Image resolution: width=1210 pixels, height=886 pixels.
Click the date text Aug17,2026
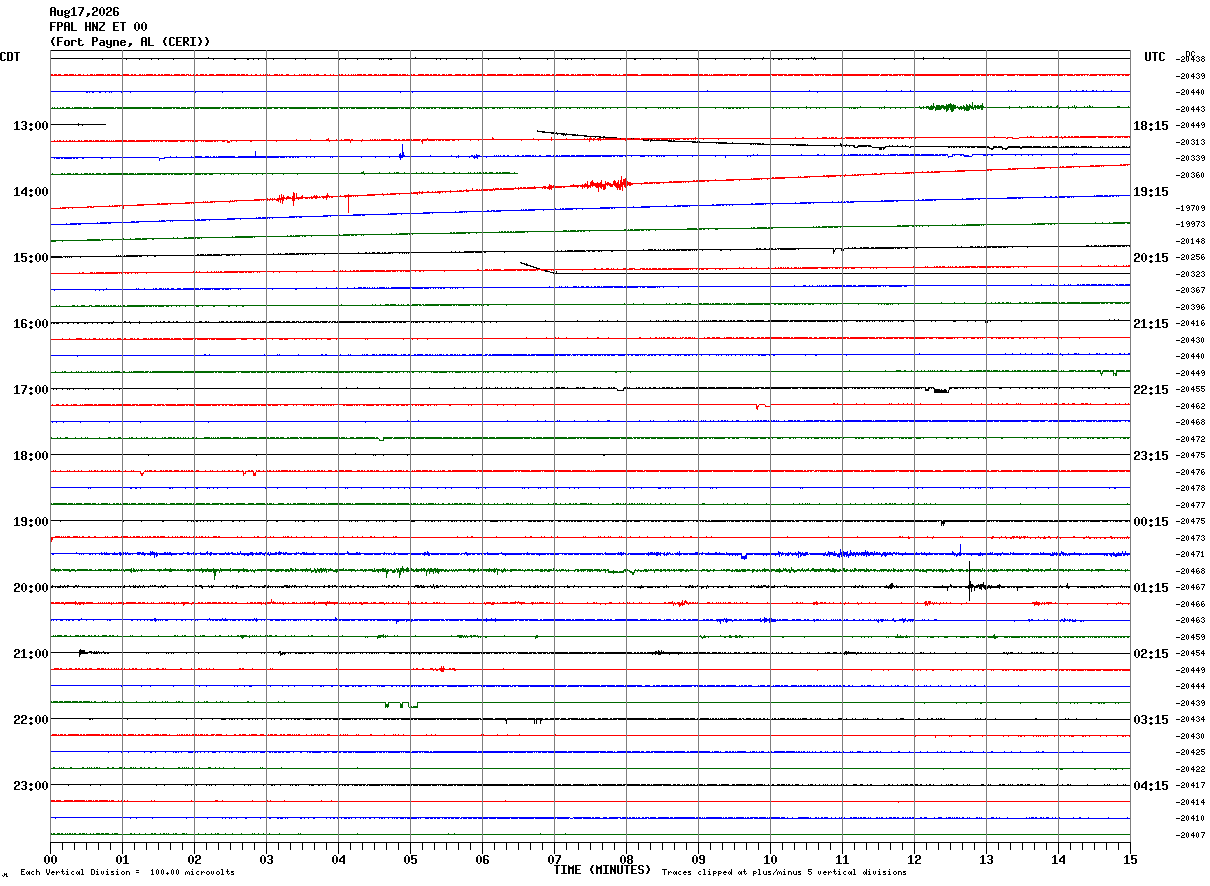84,12
